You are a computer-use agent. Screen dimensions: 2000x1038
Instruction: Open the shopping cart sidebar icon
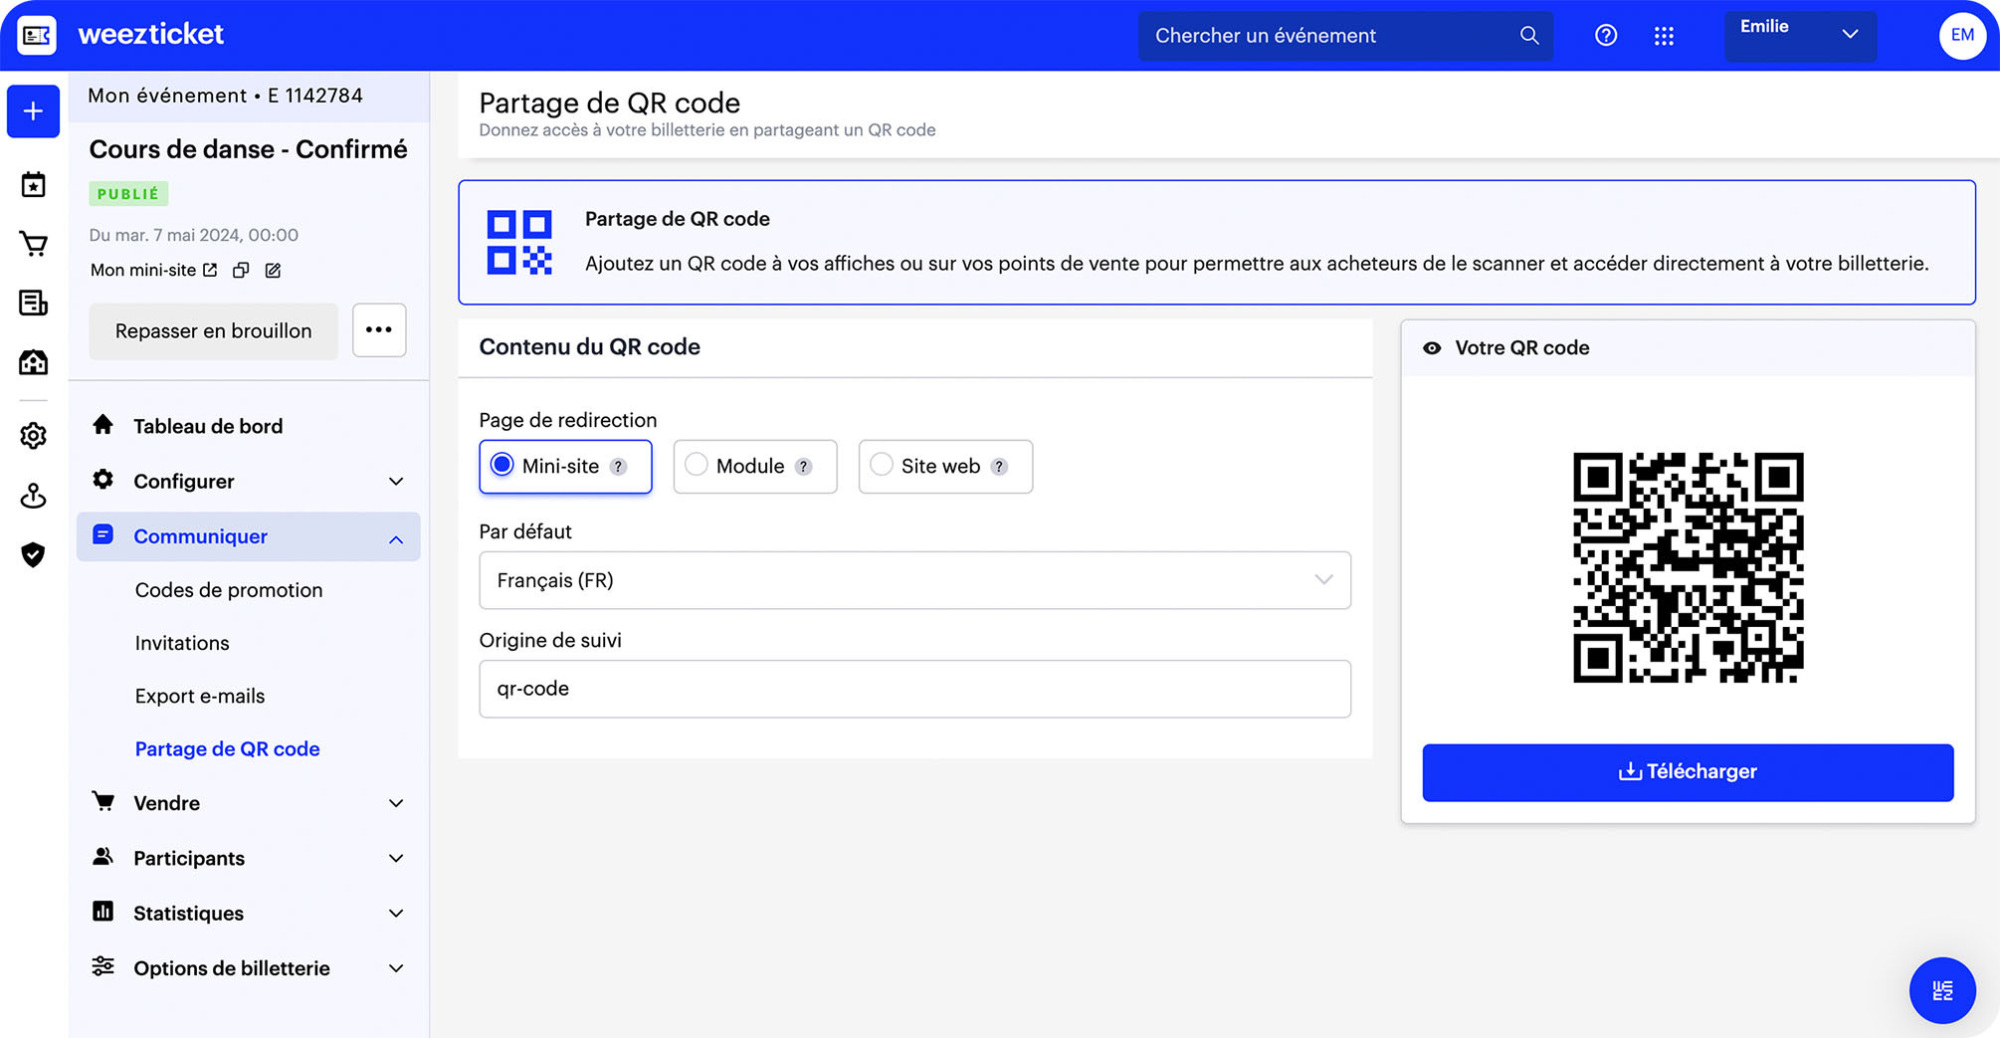click(33, 244)
